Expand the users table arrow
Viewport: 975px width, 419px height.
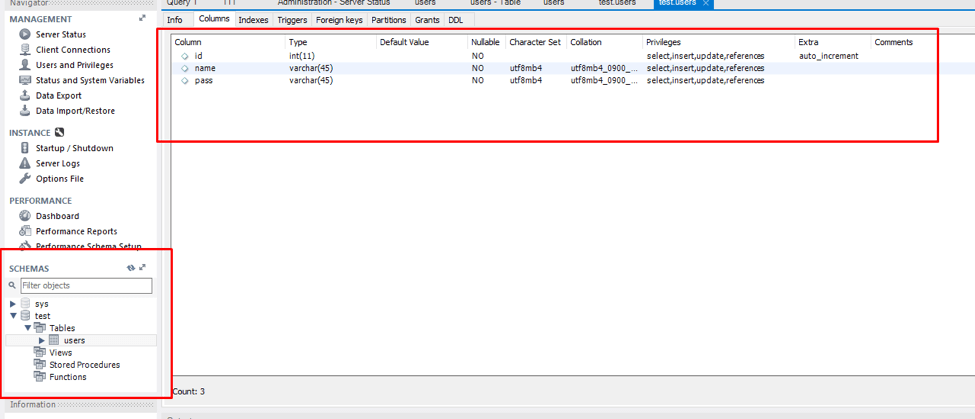click(42, 340)
